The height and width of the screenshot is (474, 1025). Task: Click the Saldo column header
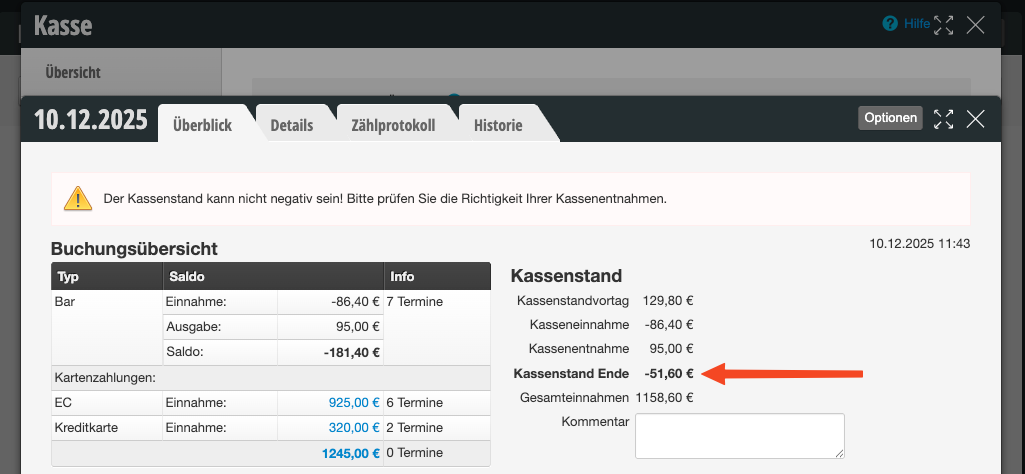pyautogui.click(x=187, y=276)
